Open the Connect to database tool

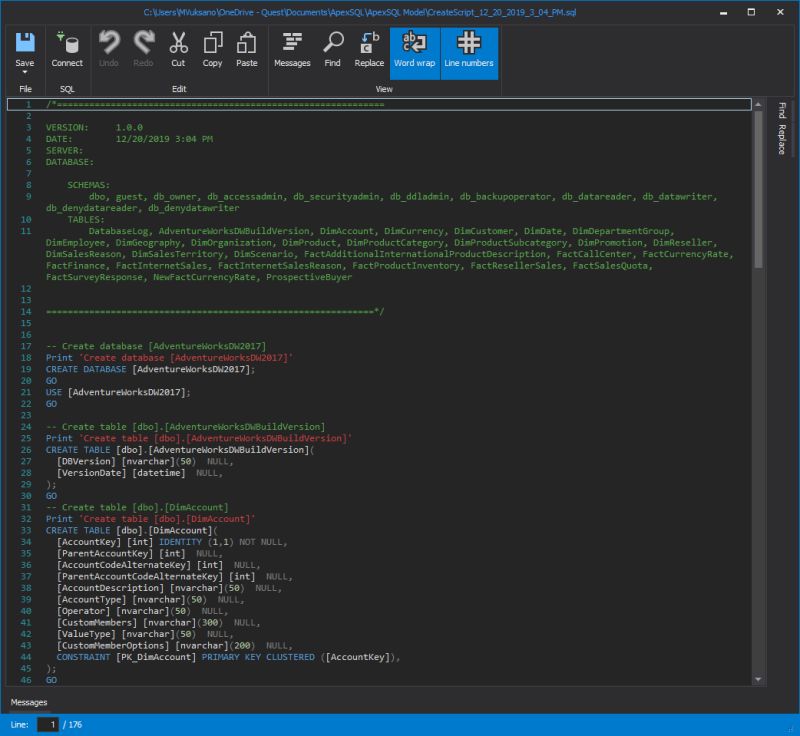(x=65, y=45)
